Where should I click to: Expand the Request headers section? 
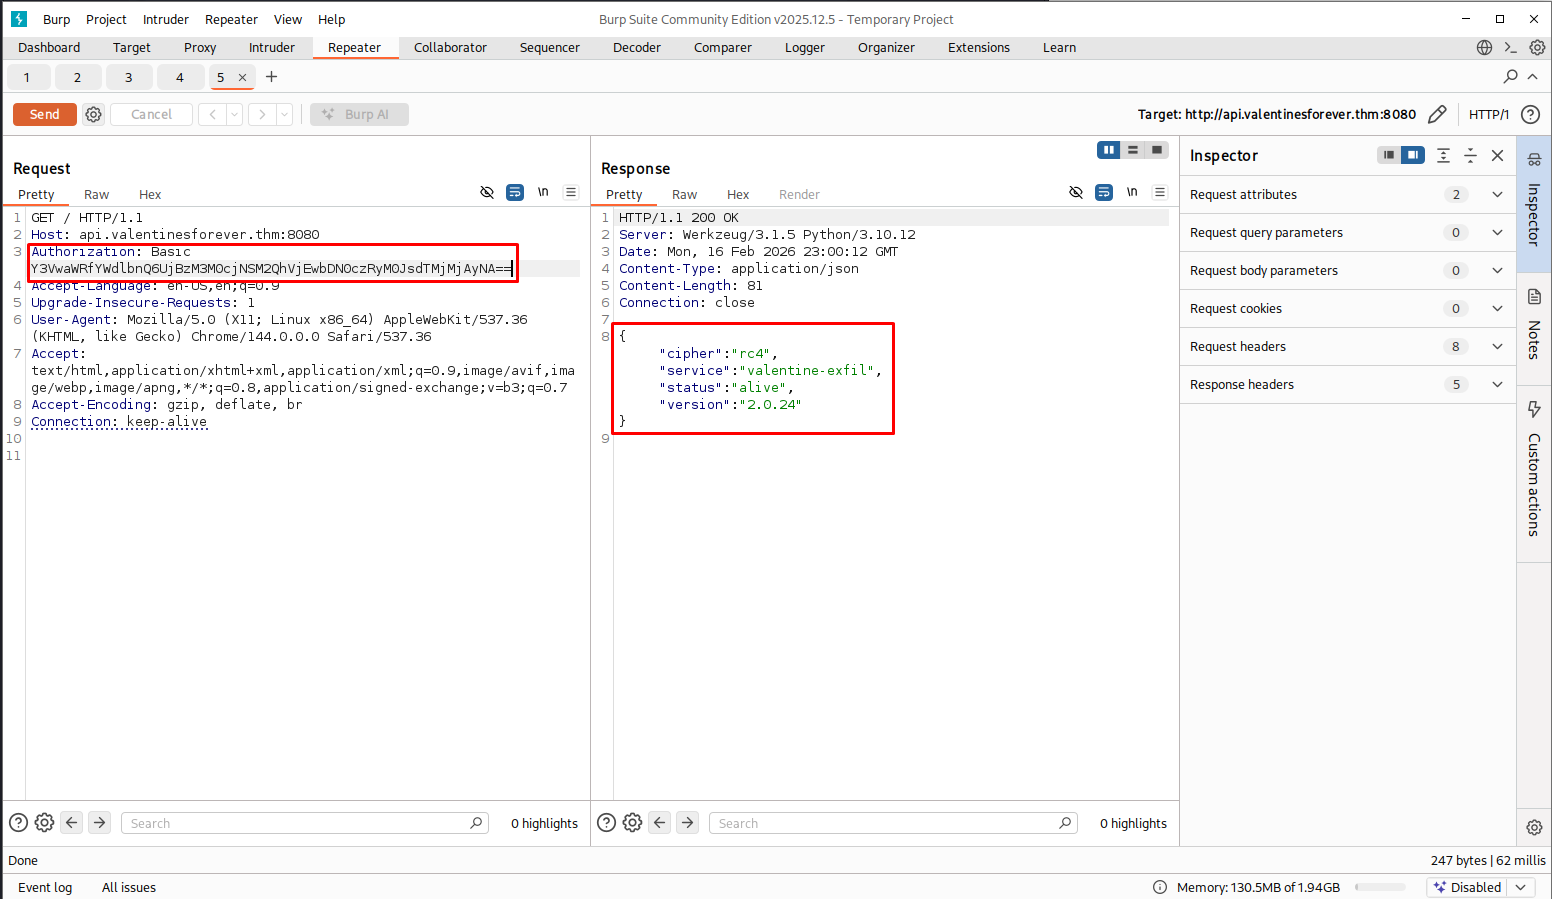(1497, 347)
